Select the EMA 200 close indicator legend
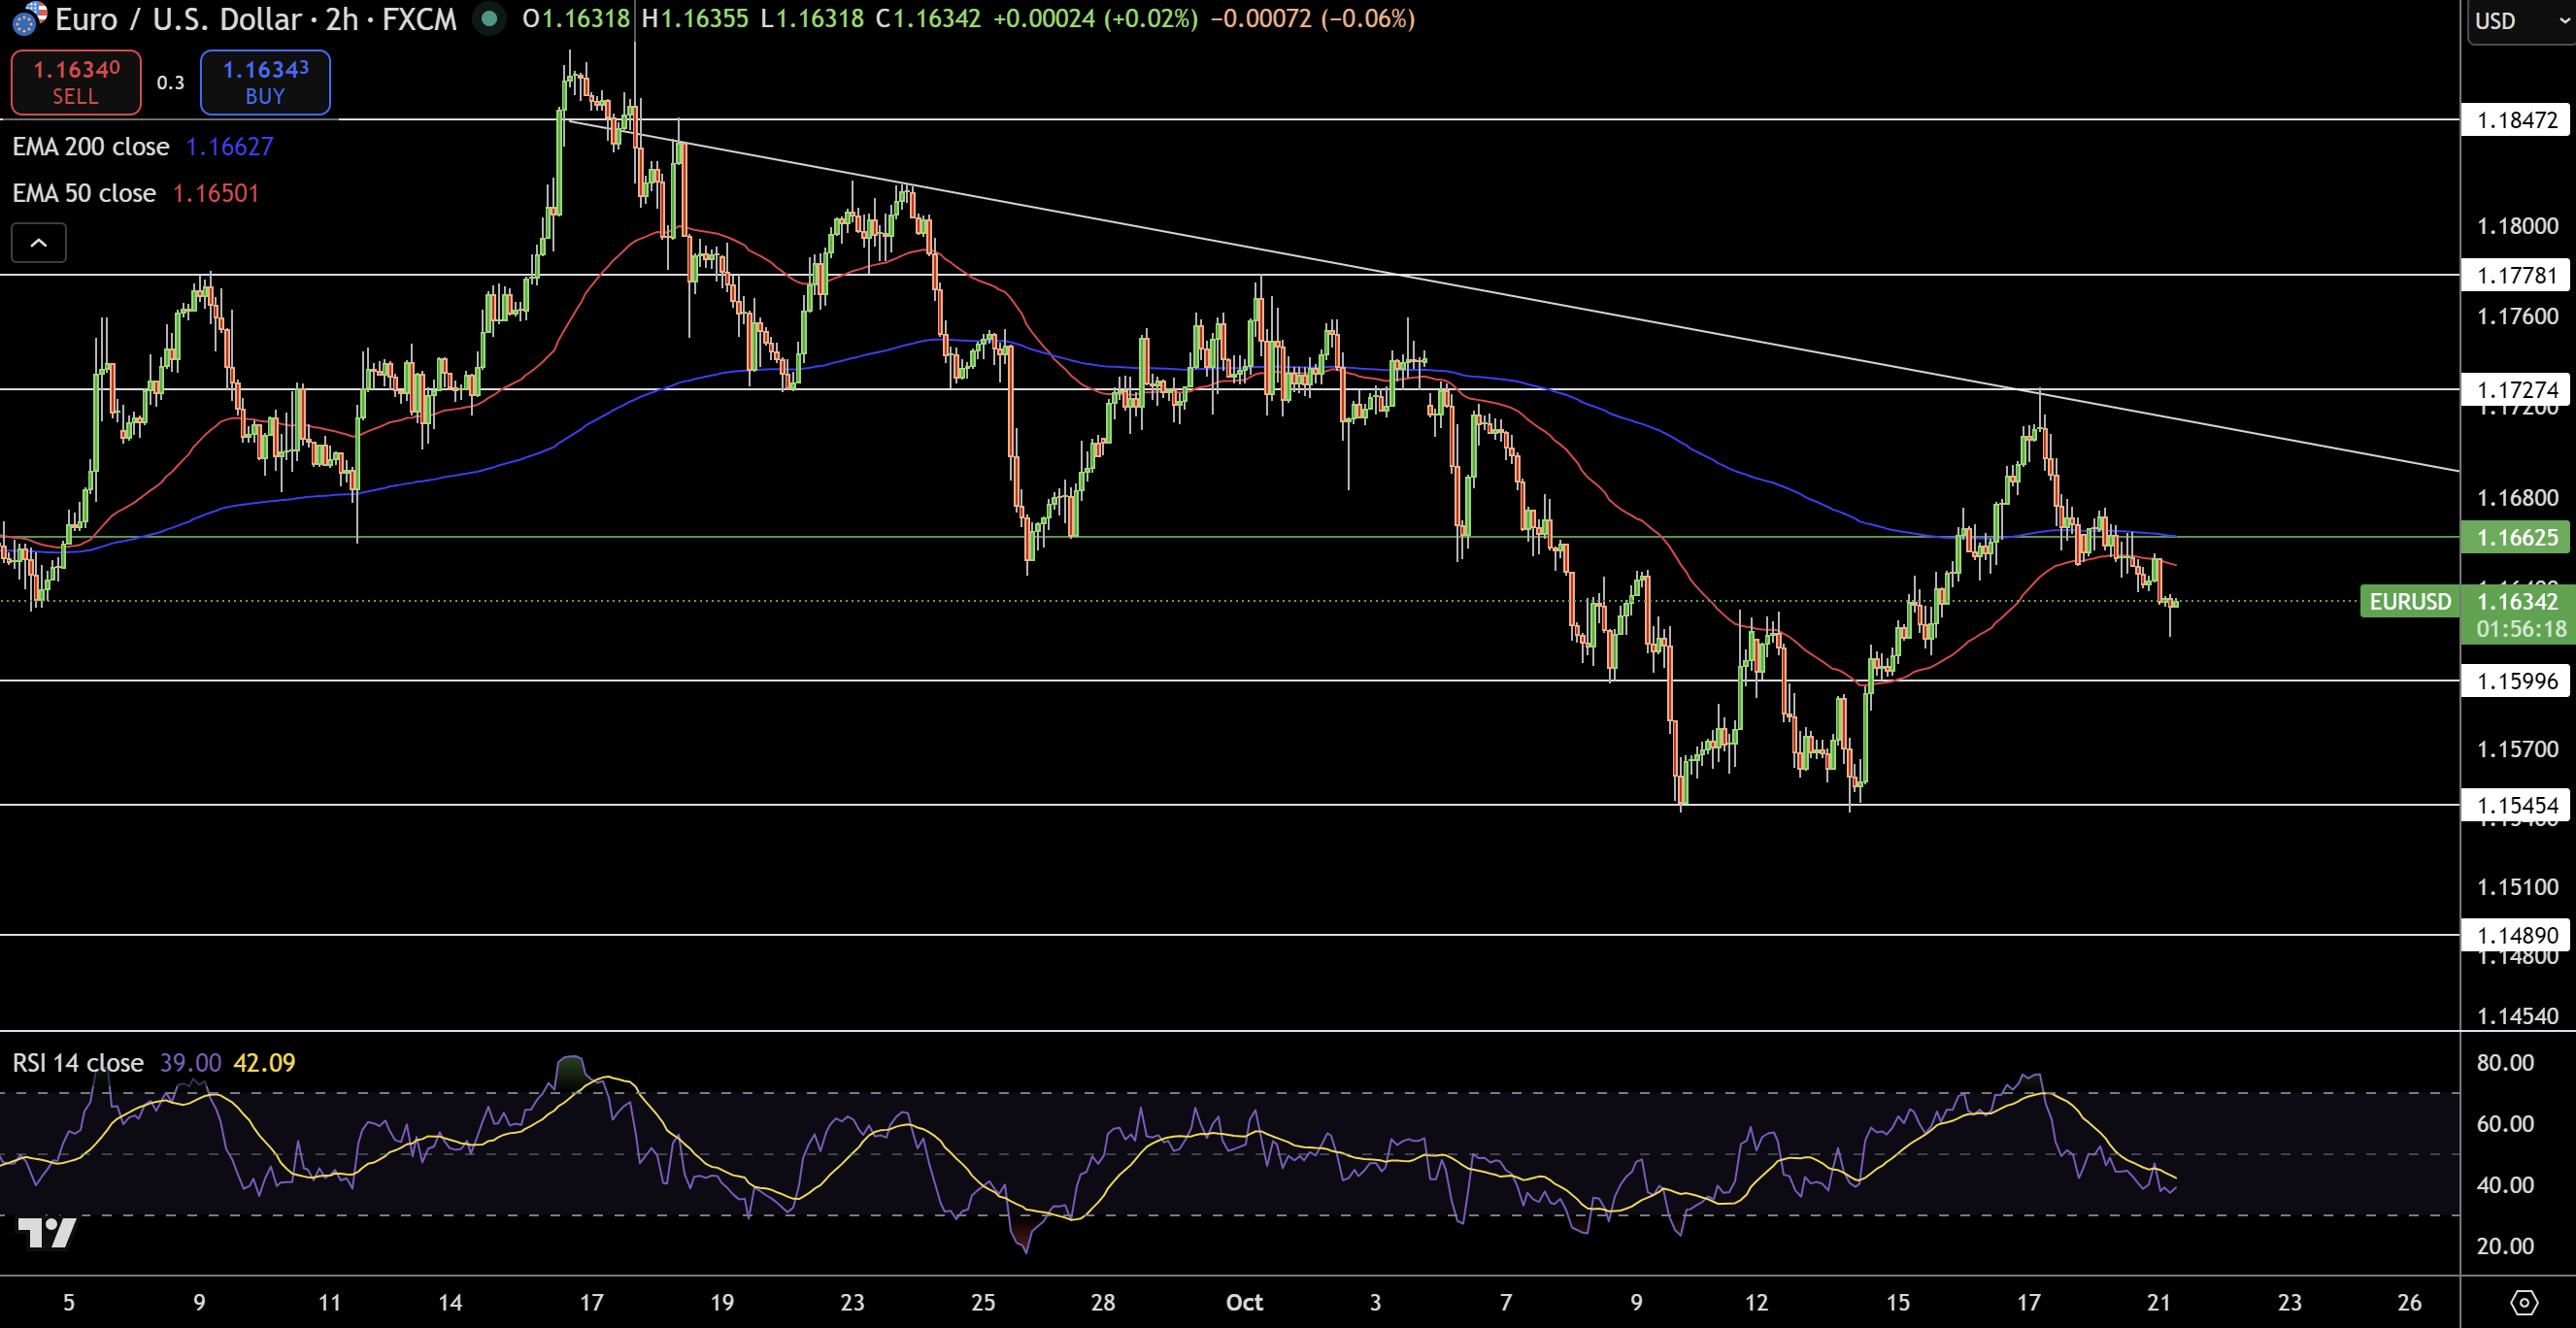2576x1328 pixels. pos(91,147)
